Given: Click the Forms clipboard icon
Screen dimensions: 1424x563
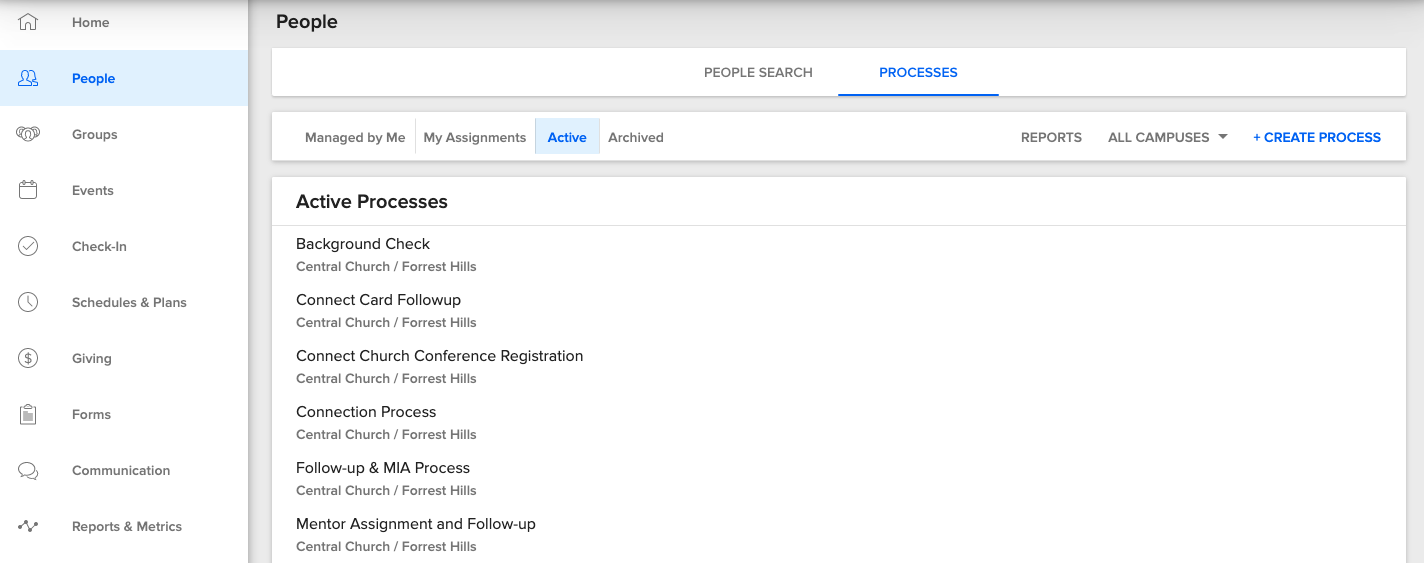Looking at the screenshot, I should click(28, 414).
